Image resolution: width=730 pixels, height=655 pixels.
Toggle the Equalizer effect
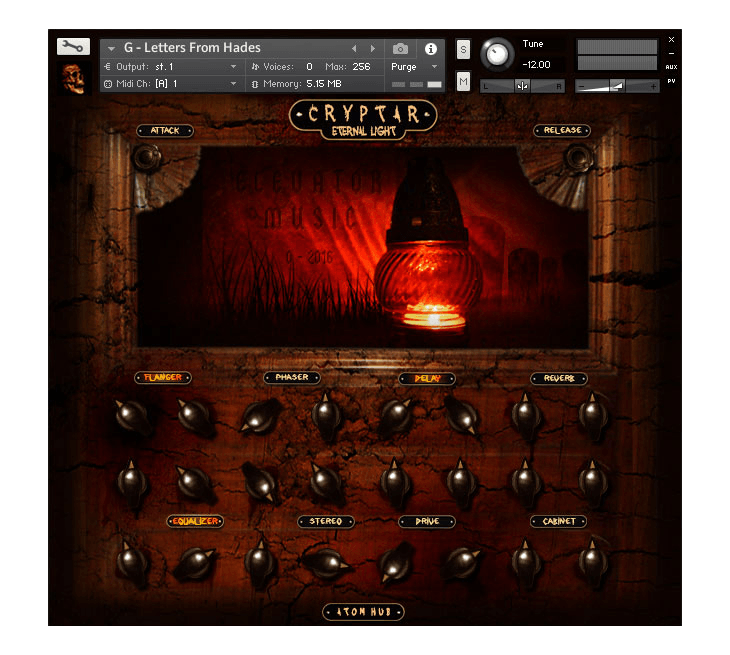coord(194,521)
